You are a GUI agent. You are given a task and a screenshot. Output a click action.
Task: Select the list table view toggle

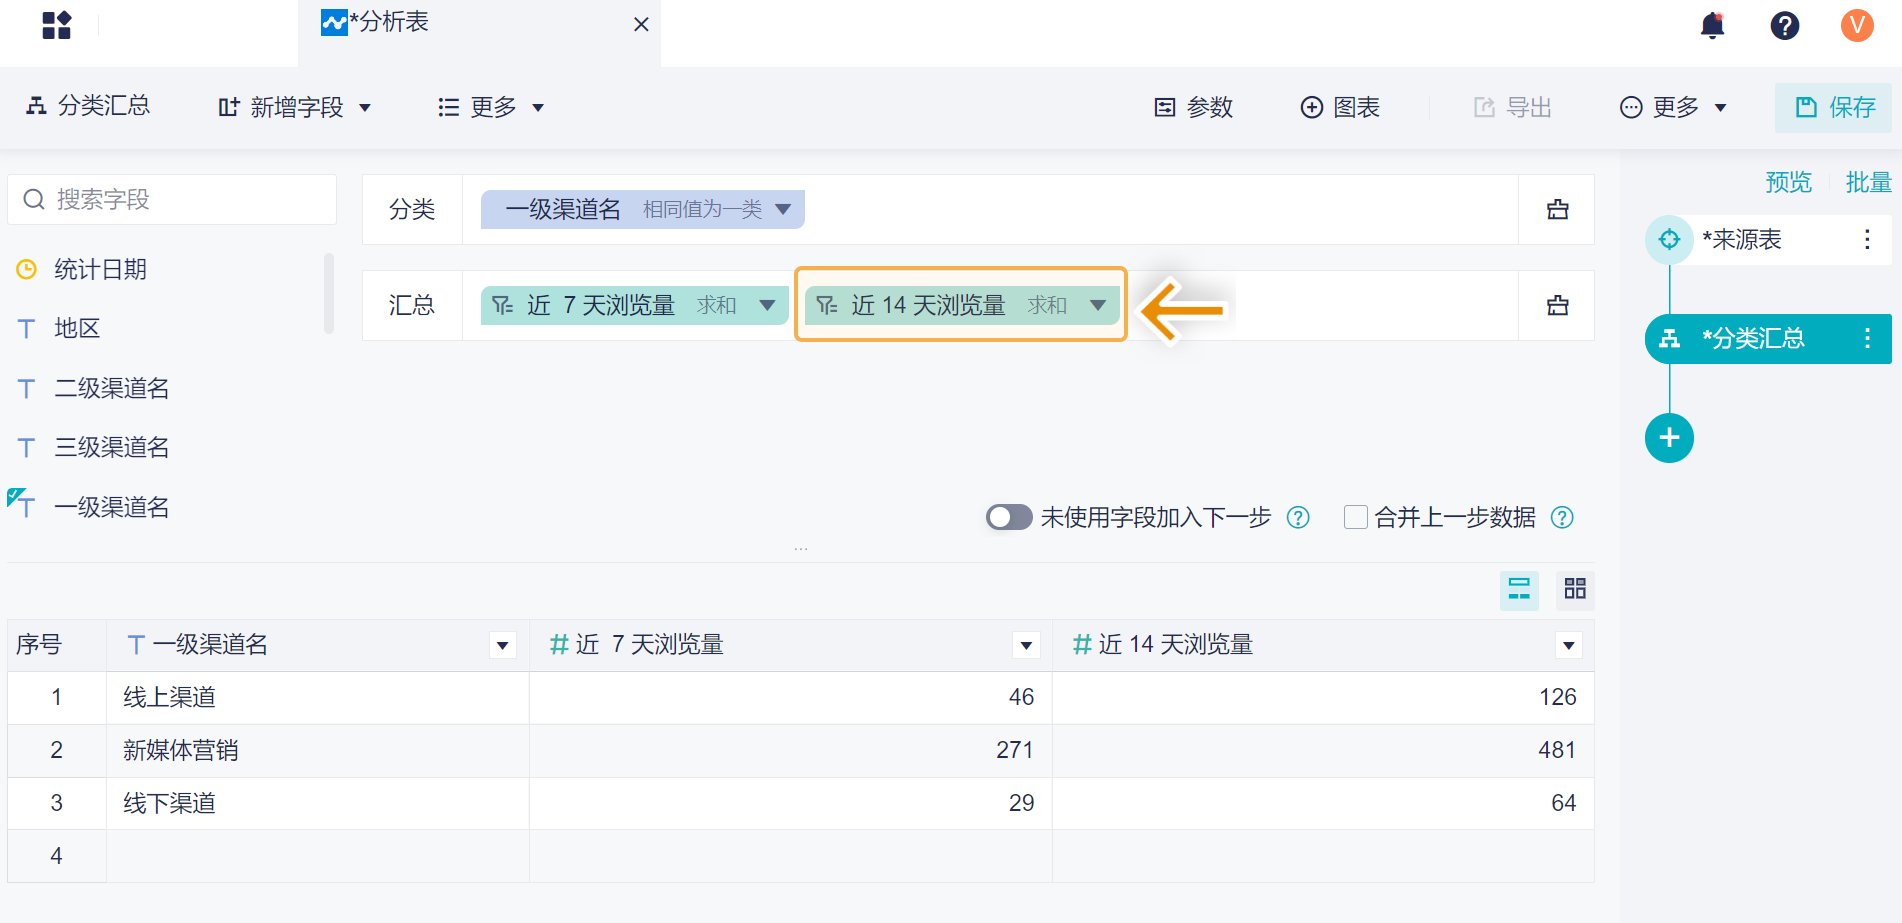click(x=1519, y=589)
